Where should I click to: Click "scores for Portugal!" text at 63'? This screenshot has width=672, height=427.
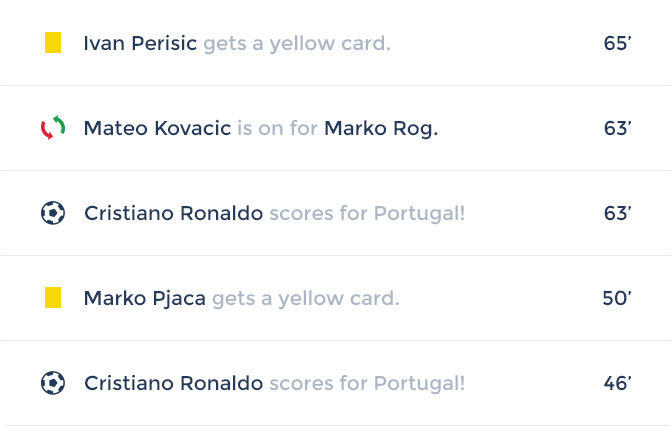(x=367, y=213)
